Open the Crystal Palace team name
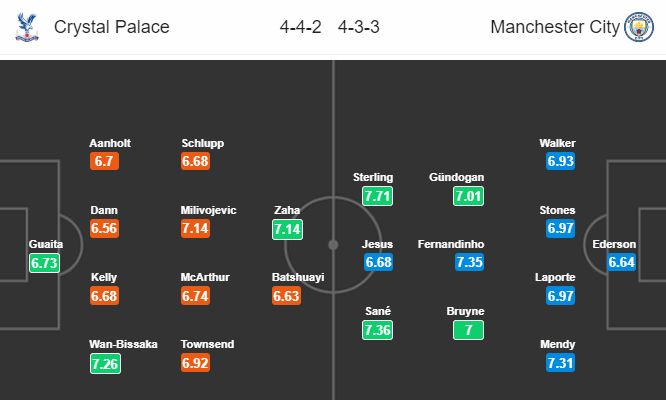The height and width of the screenshot is (400, 666). coord(112,27)
